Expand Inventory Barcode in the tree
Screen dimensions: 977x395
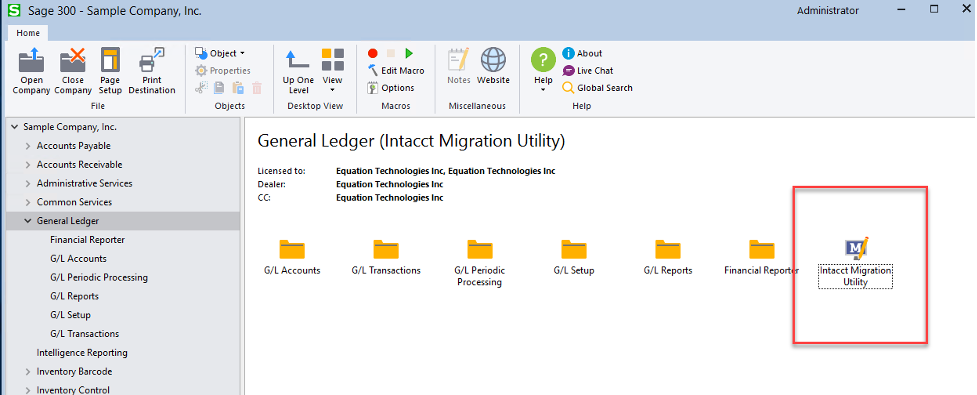[28, 371]
